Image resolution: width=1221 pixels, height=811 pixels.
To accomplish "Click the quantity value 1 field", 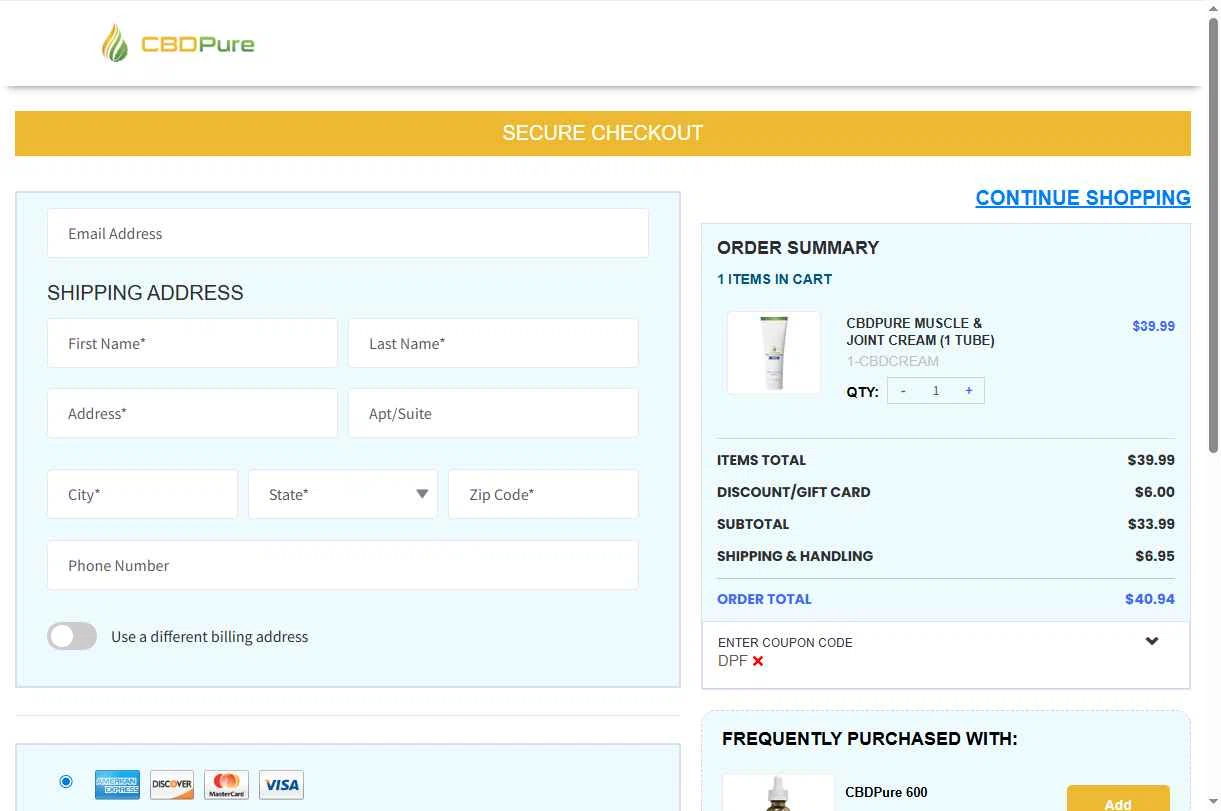I will click(936, 391).
